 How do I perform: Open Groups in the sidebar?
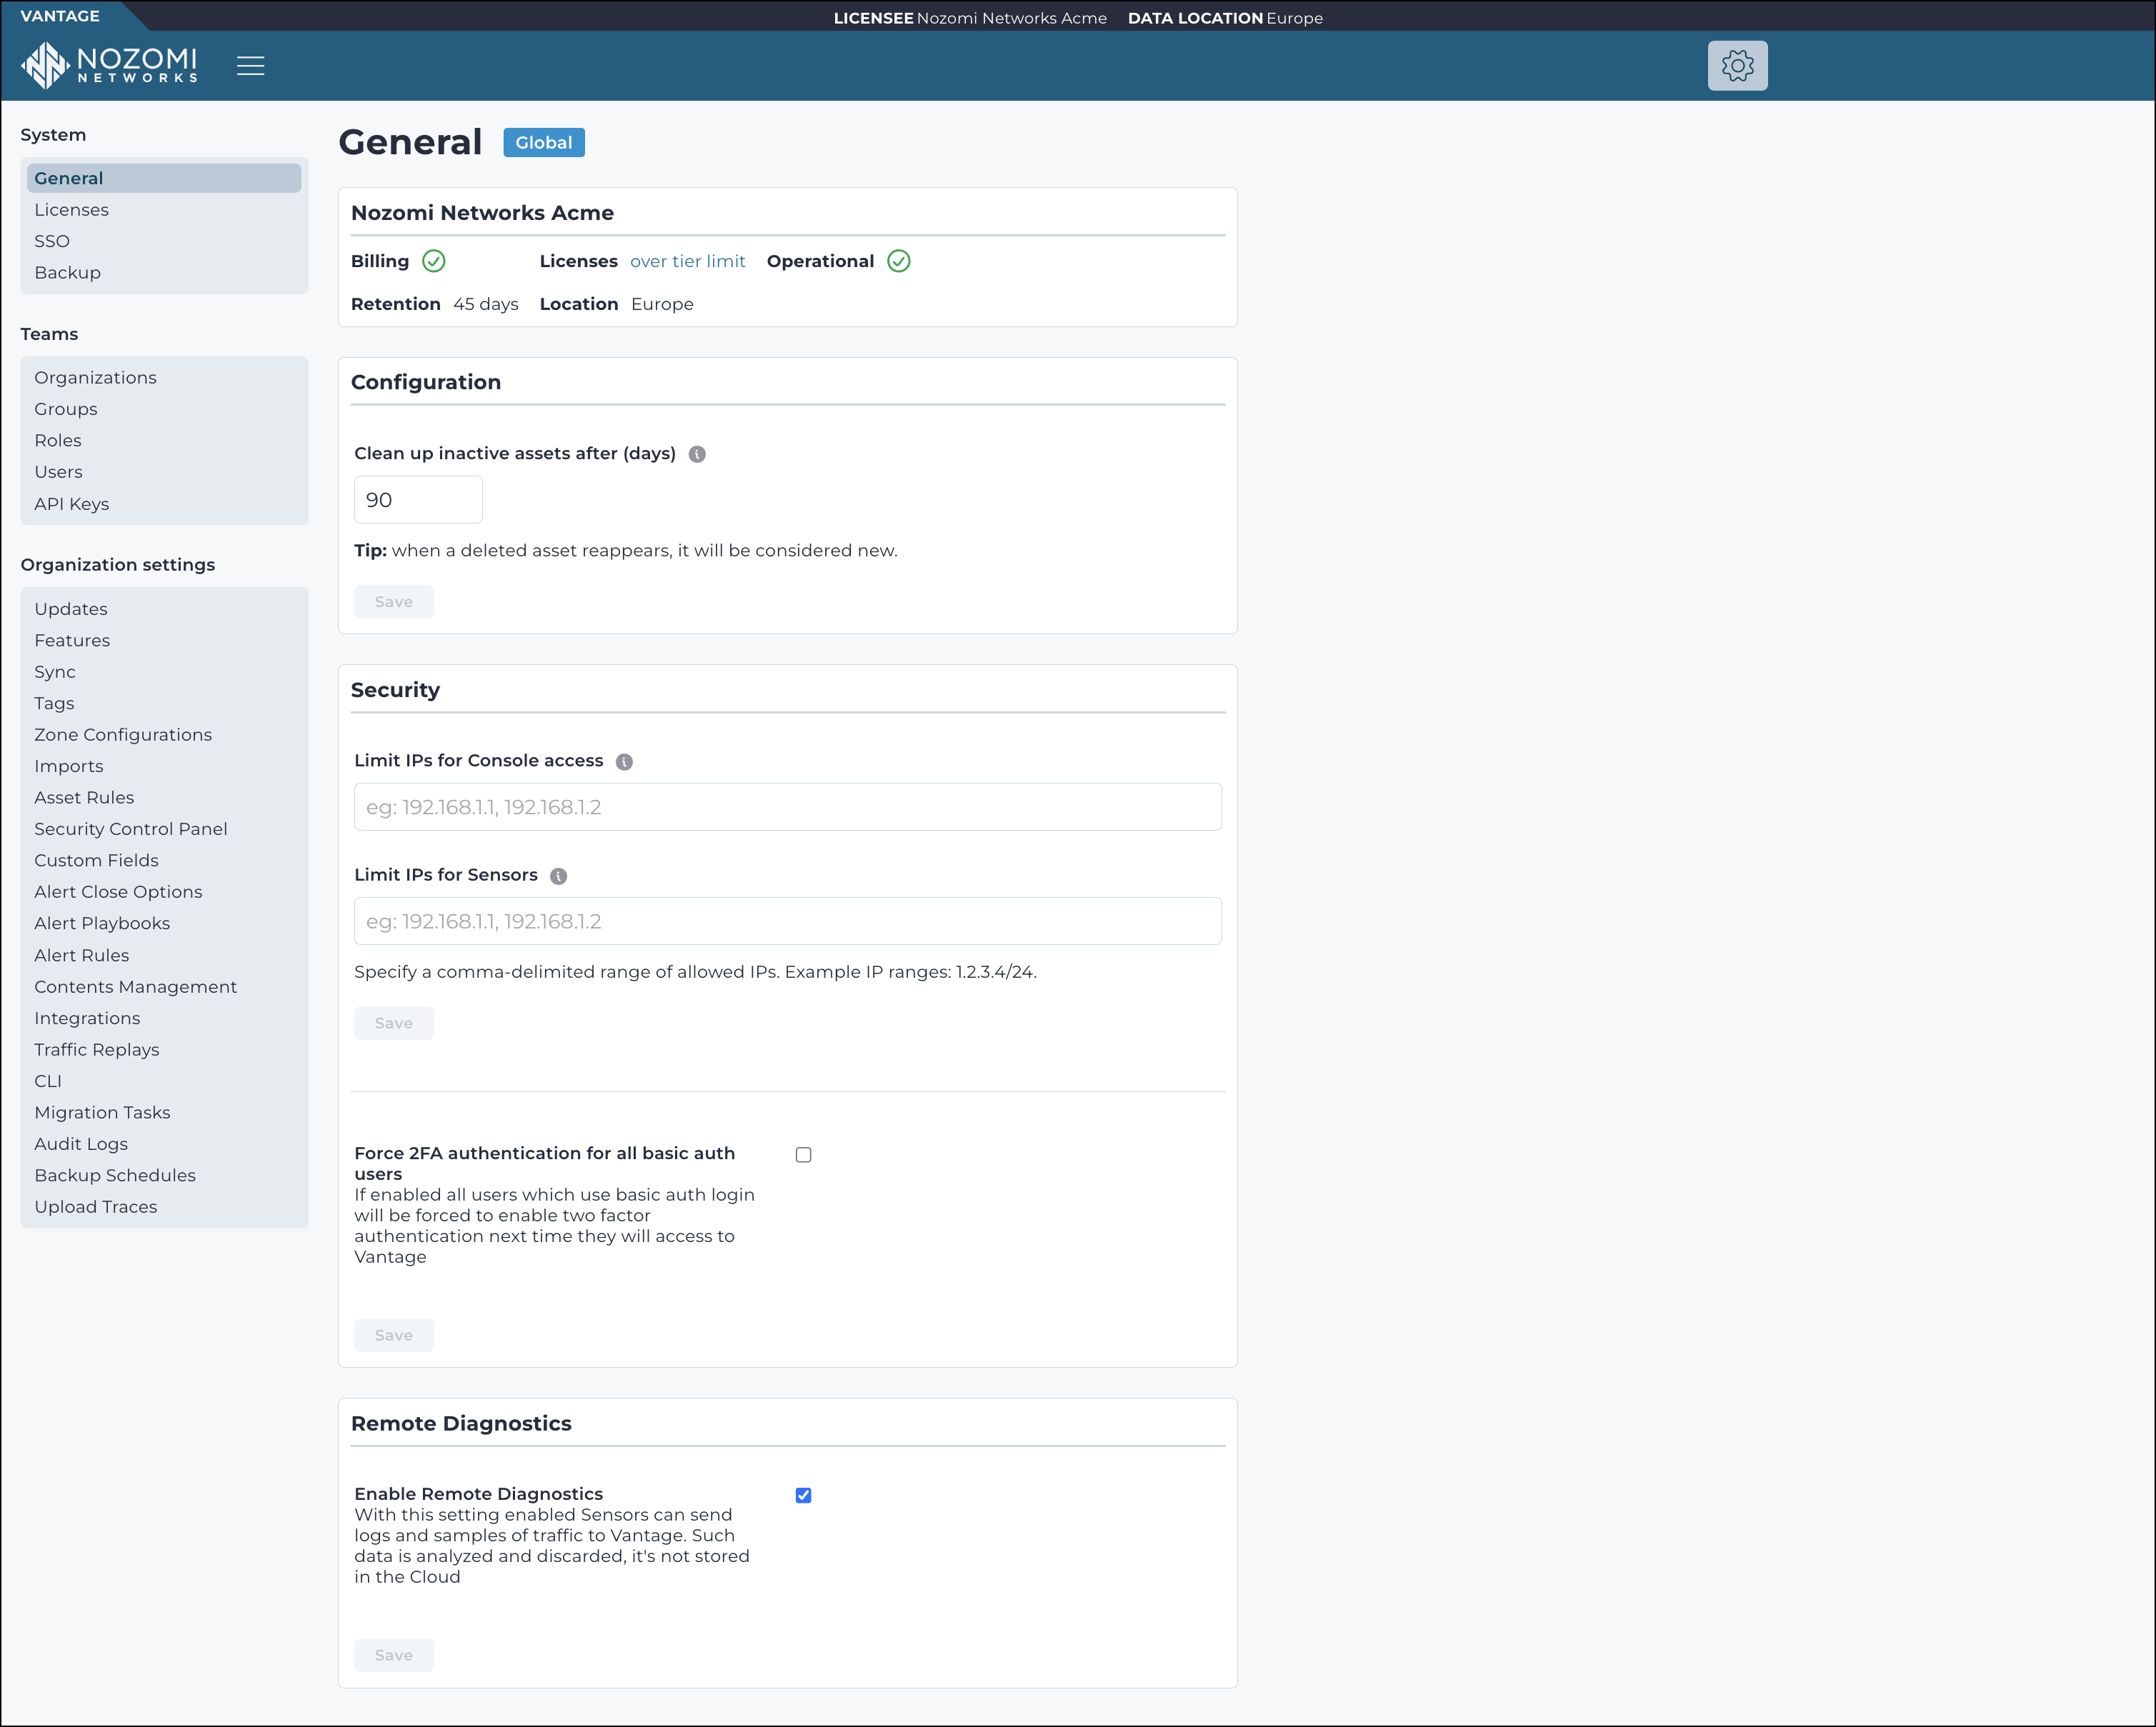[x=66, y=409]
